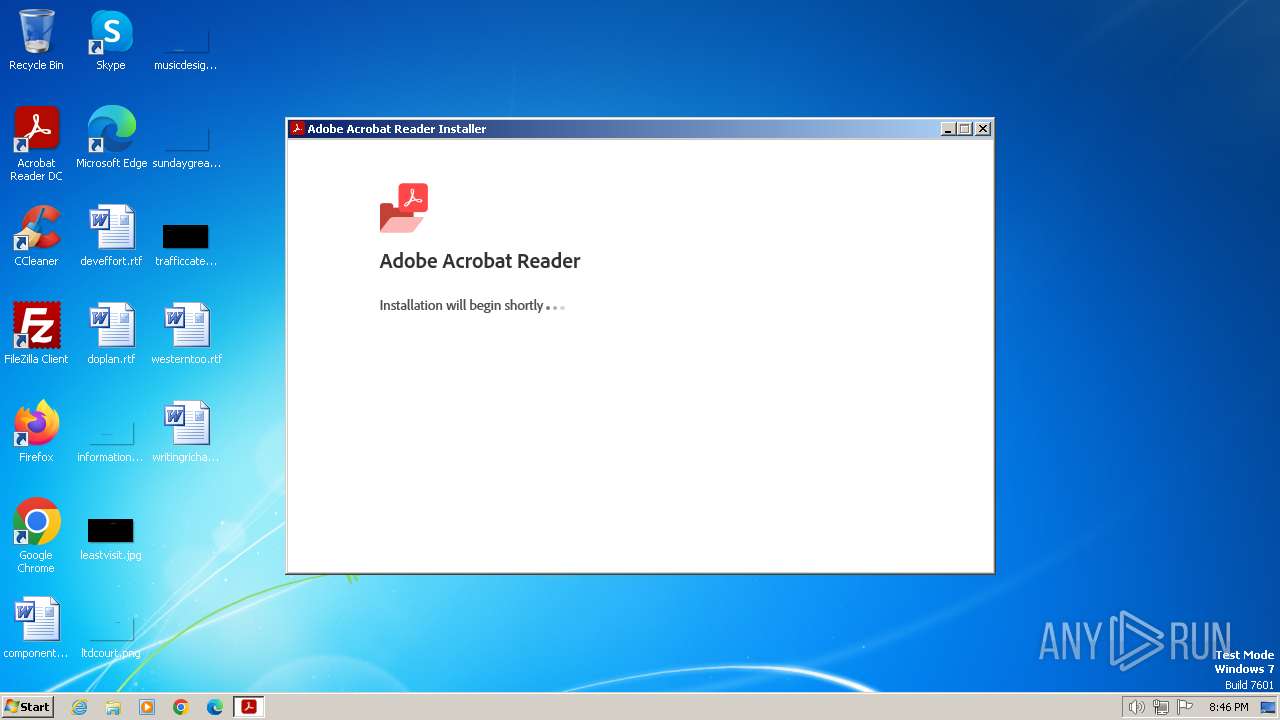Click the Adobe installer taskbar button

pos(249,707)
